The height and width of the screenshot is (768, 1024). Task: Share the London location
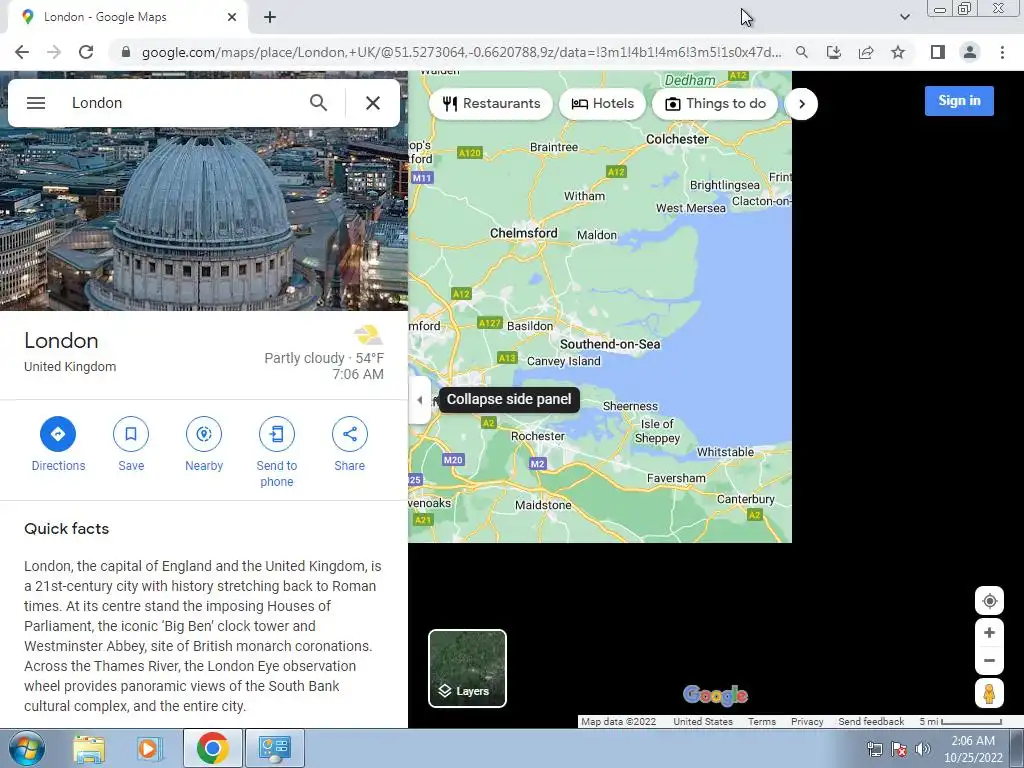[x=349, y=445]
